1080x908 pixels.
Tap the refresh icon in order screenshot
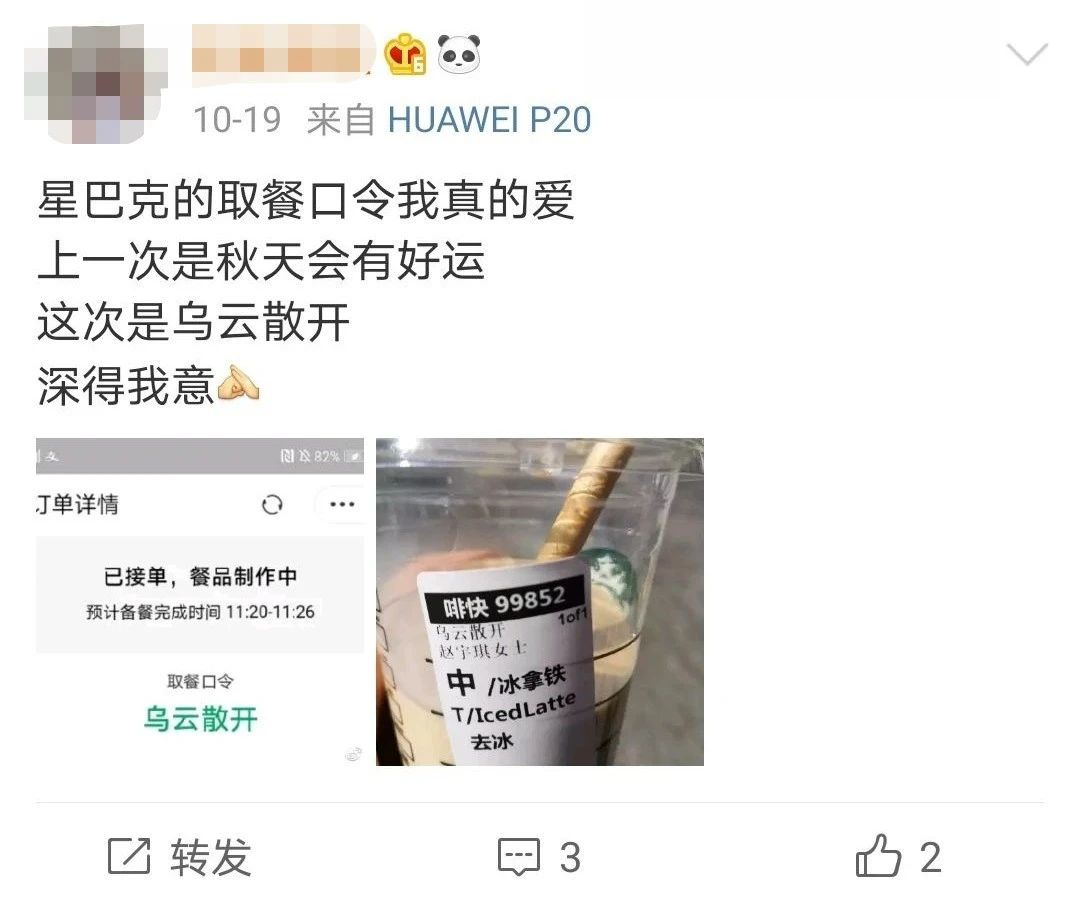272,505
